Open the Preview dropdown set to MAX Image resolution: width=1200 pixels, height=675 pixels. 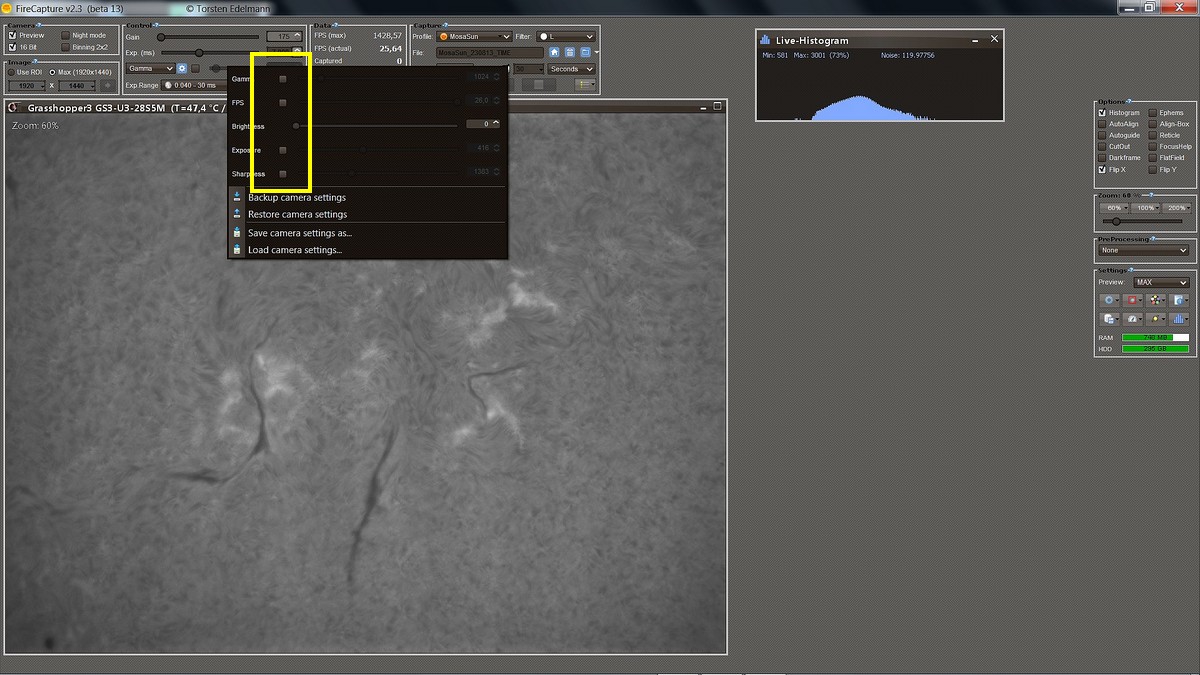1160,282
